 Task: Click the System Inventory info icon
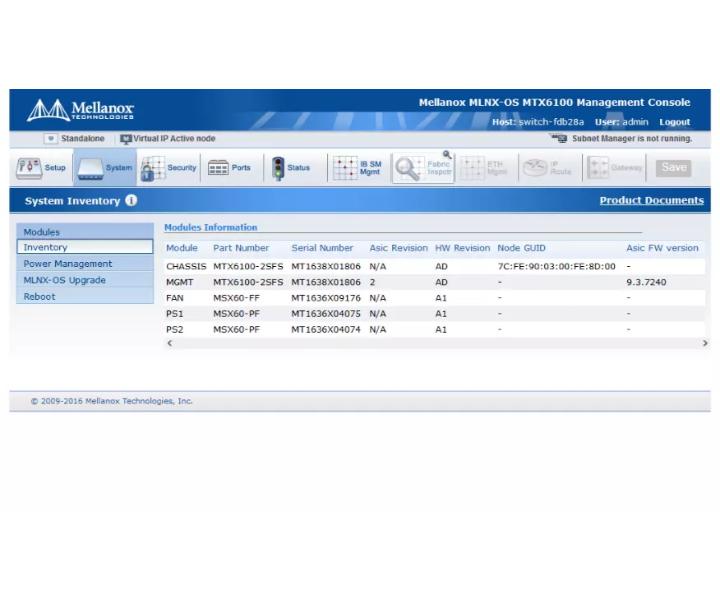[x=131, y=201]
